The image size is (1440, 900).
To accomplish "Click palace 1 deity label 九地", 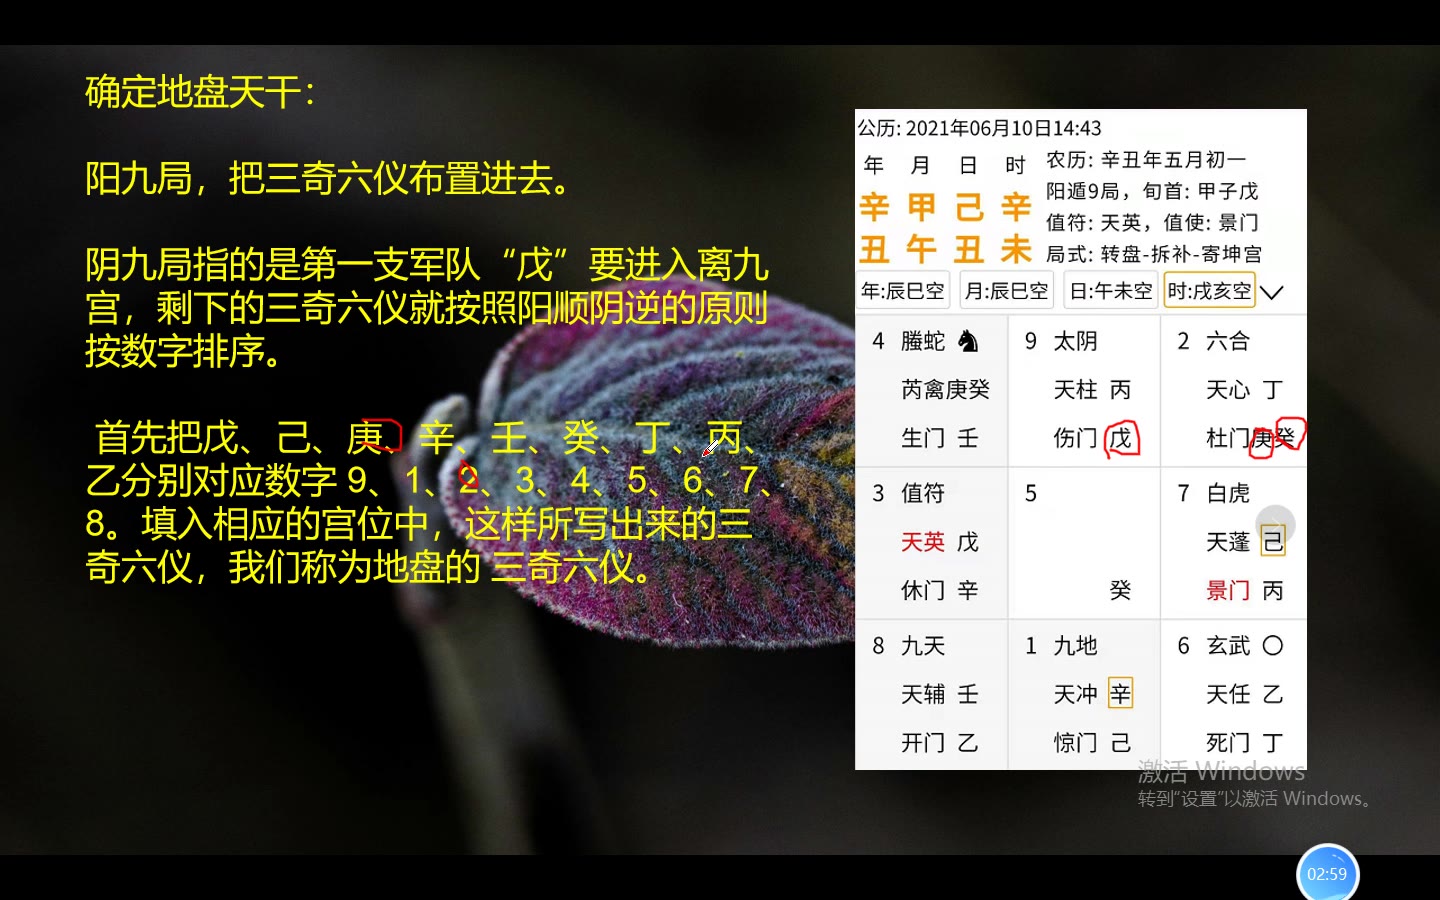I will tap(1075, 645).
